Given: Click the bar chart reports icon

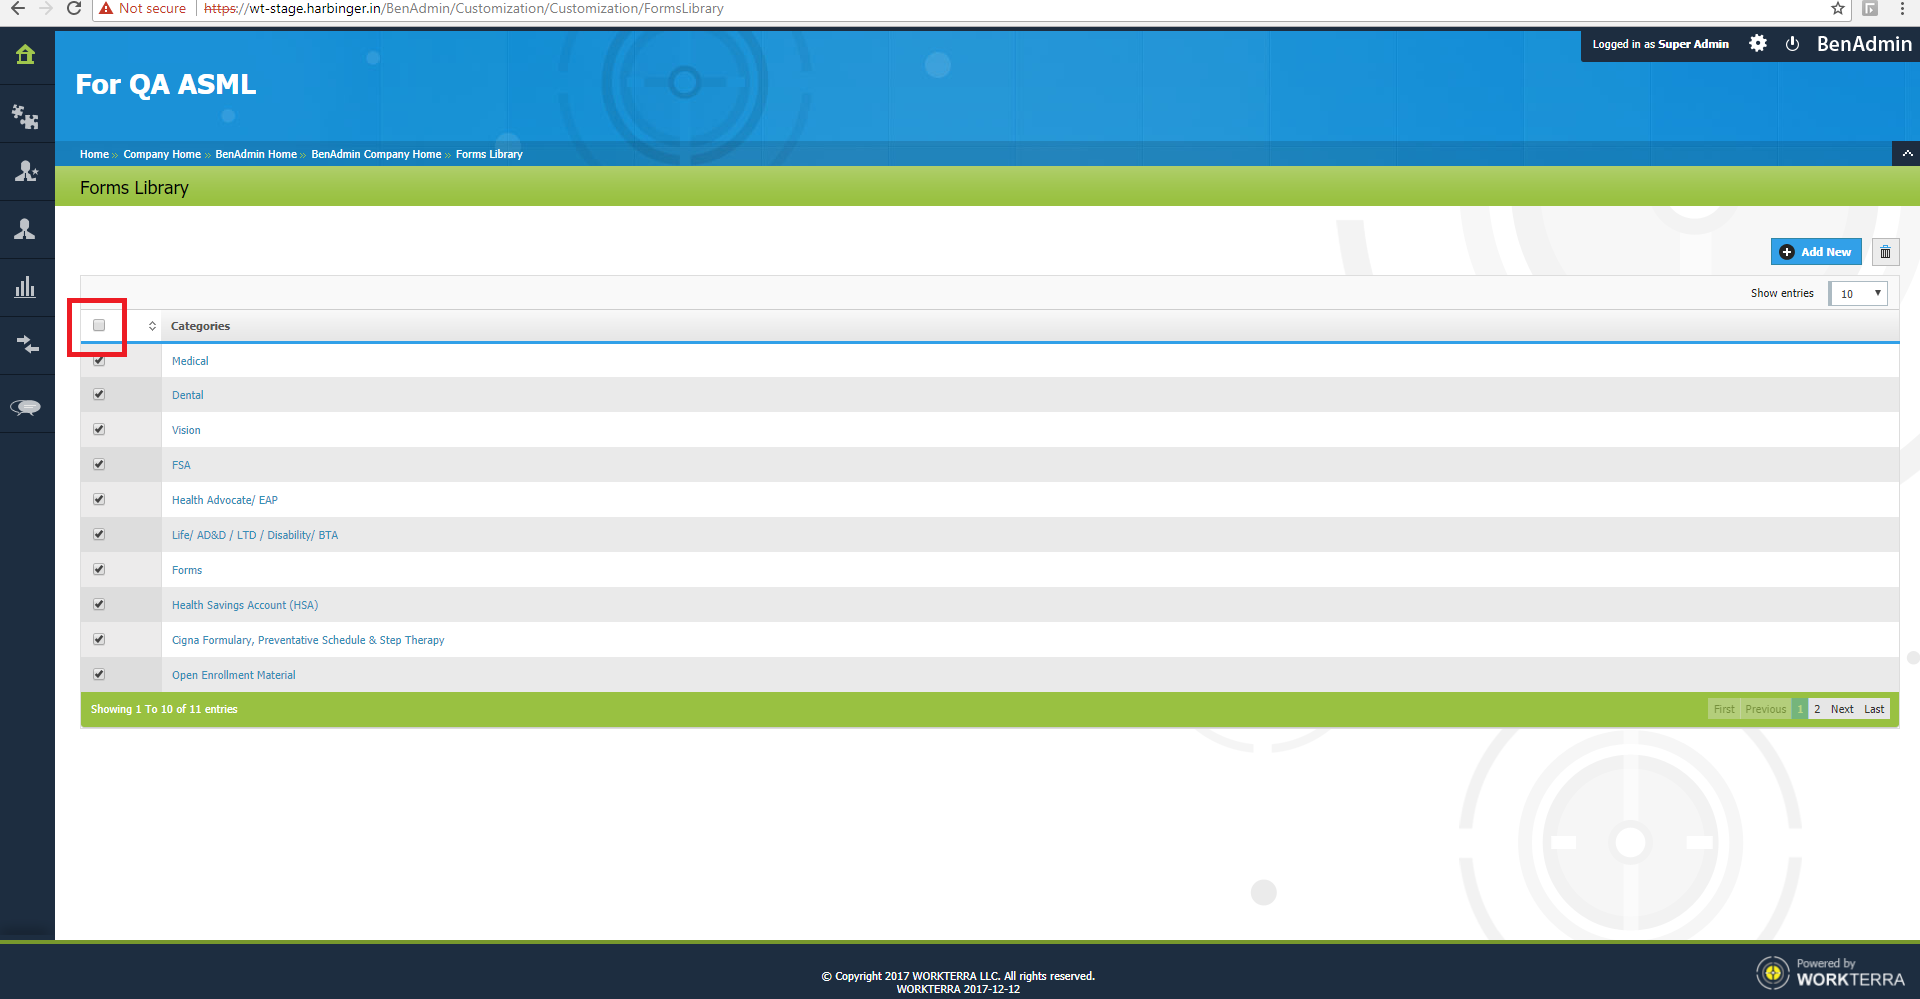Looking at the screenshot, I should click(26, 288).
